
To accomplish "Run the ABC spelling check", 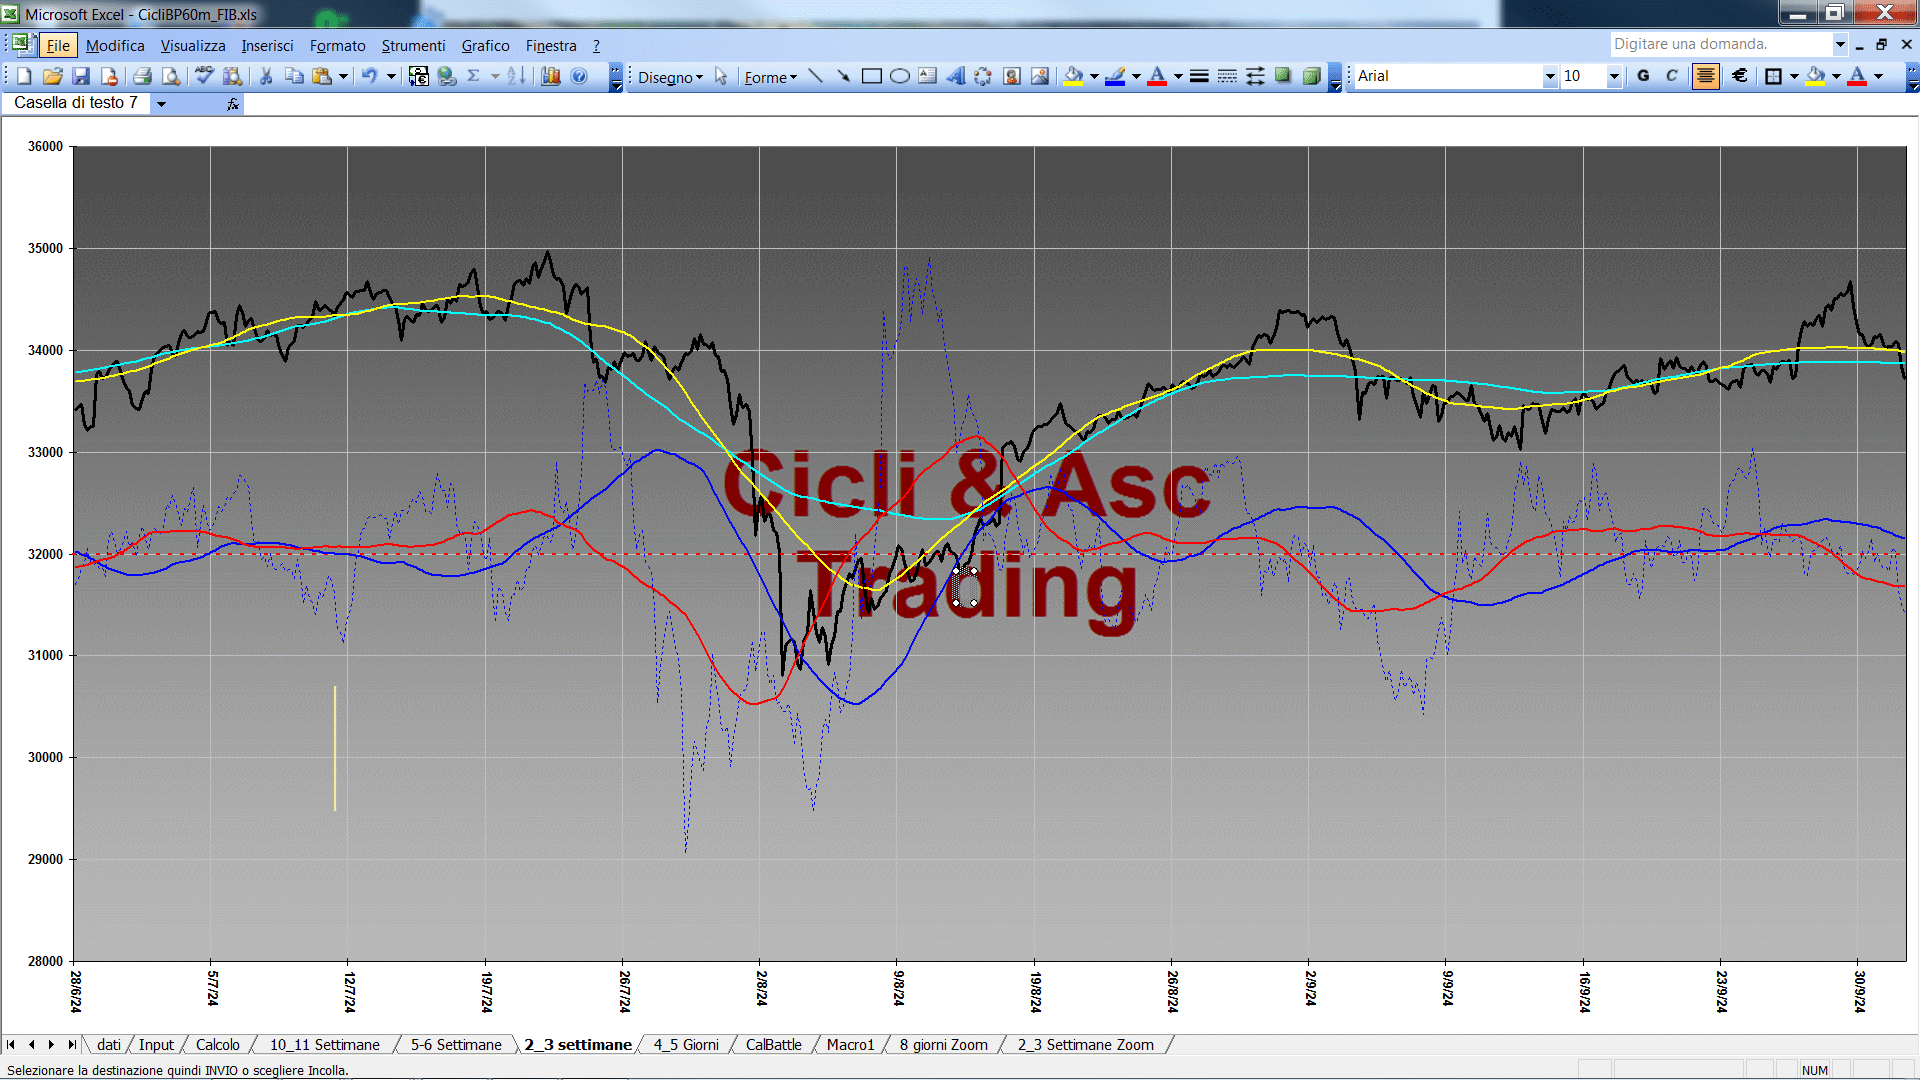I will tap(204, 76).
